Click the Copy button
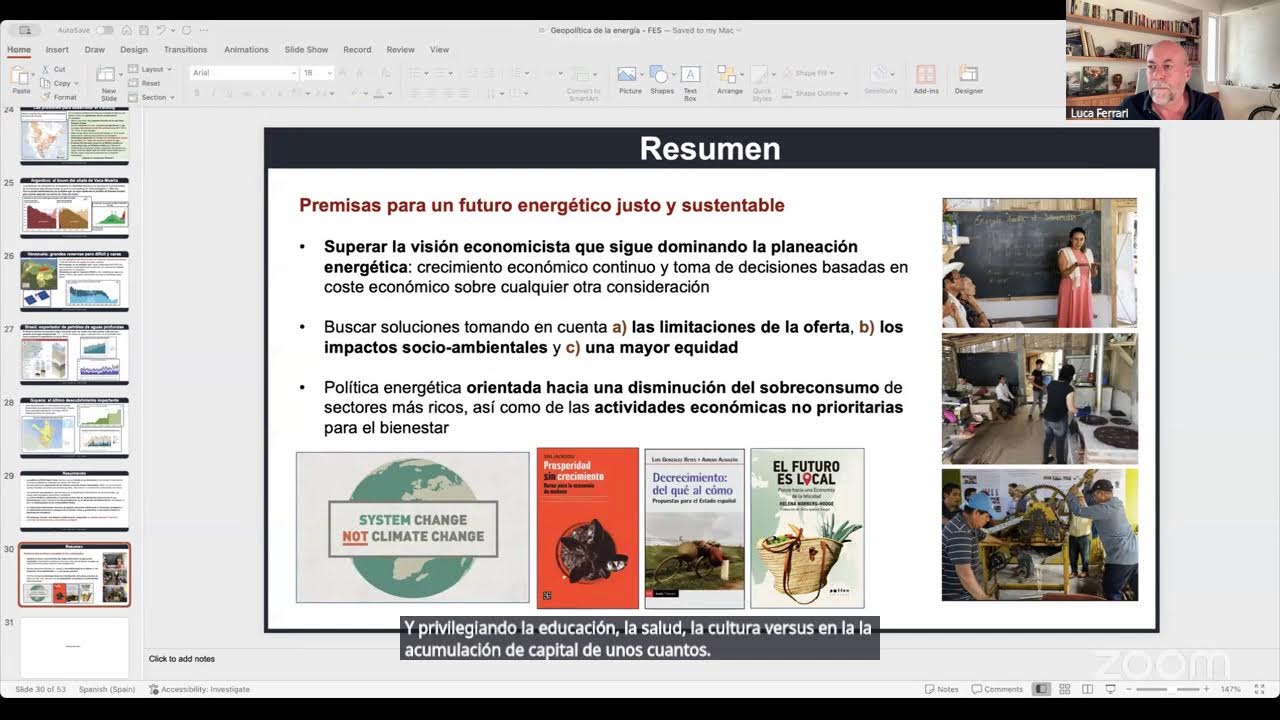This screenshot has height=720, width=1280. (57, 83)
